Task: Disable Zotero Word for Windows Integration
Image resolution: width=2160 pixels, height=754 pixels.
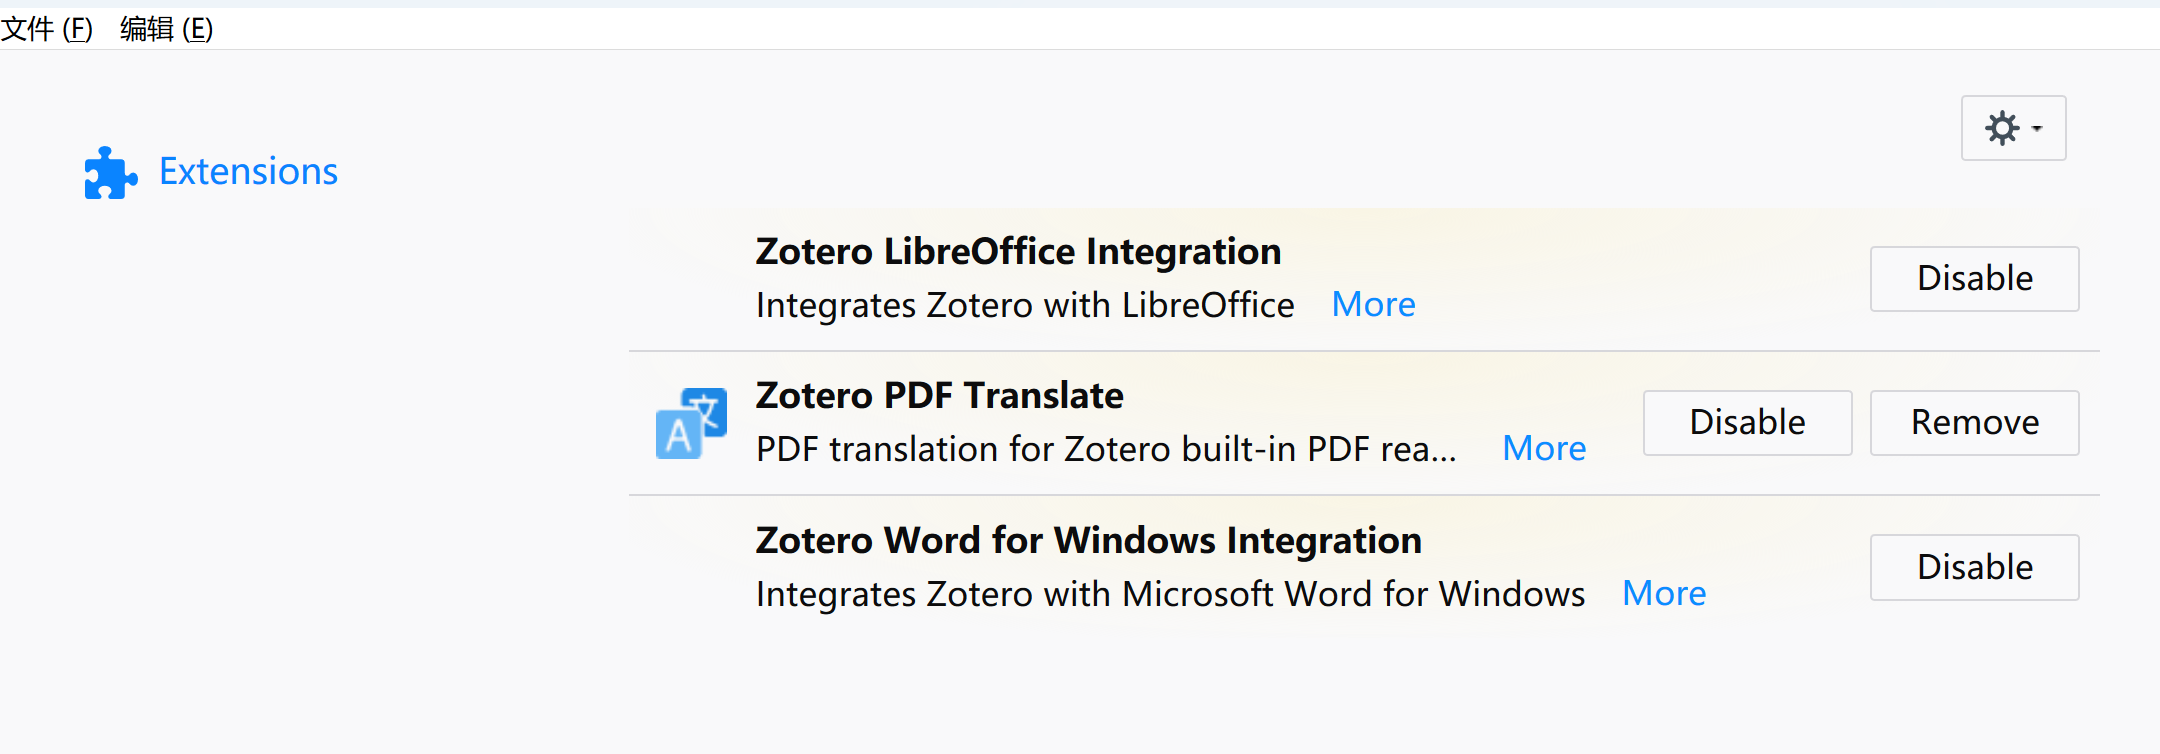Action: [1974, 567]
